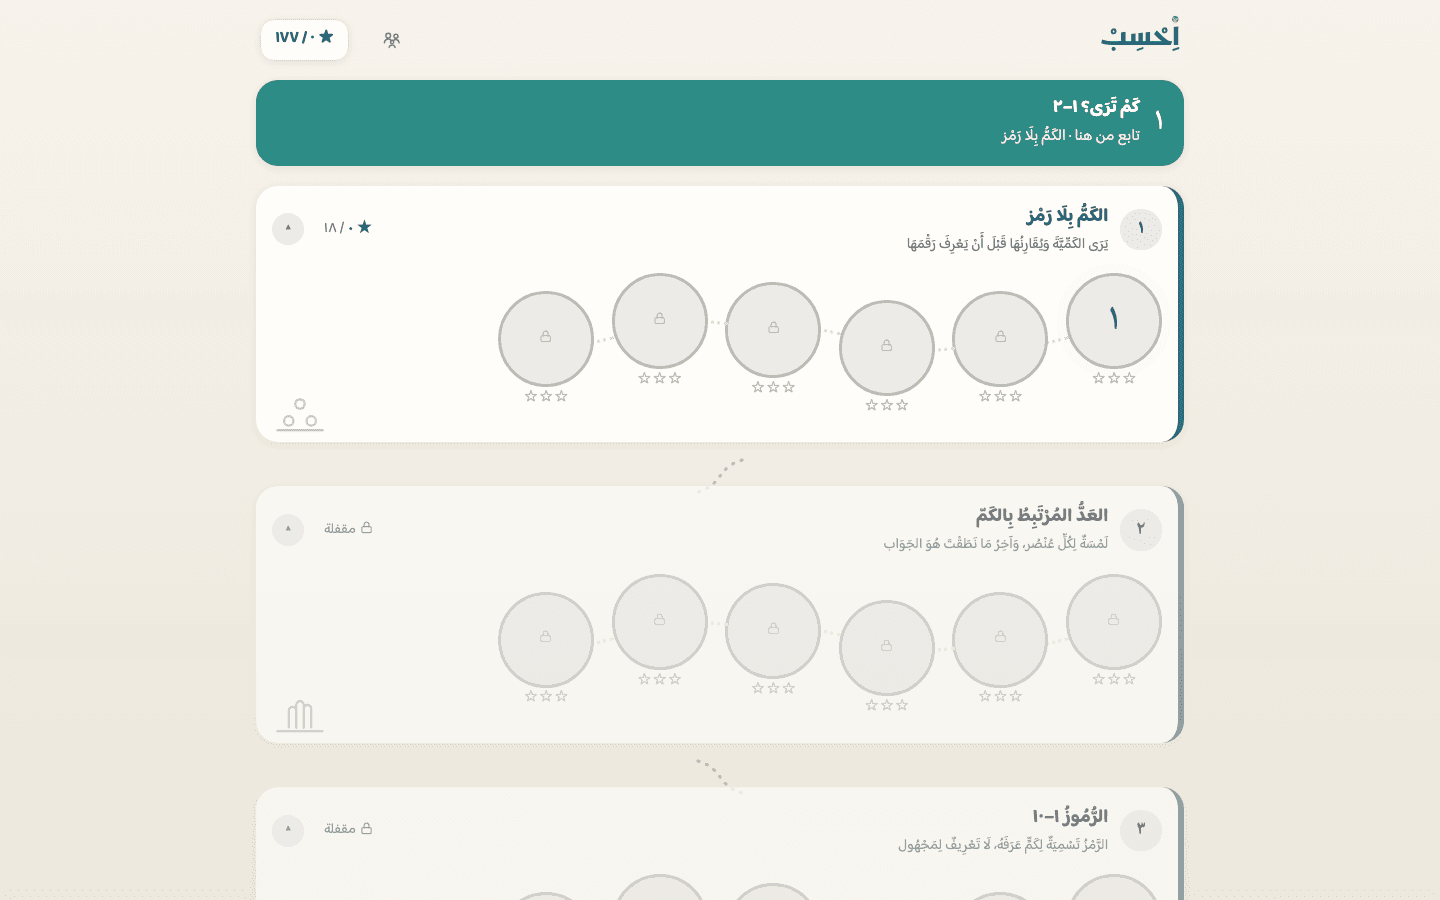Click the second locked lesson in unit one
The image size is (1440, 900).
point(1000,339)
